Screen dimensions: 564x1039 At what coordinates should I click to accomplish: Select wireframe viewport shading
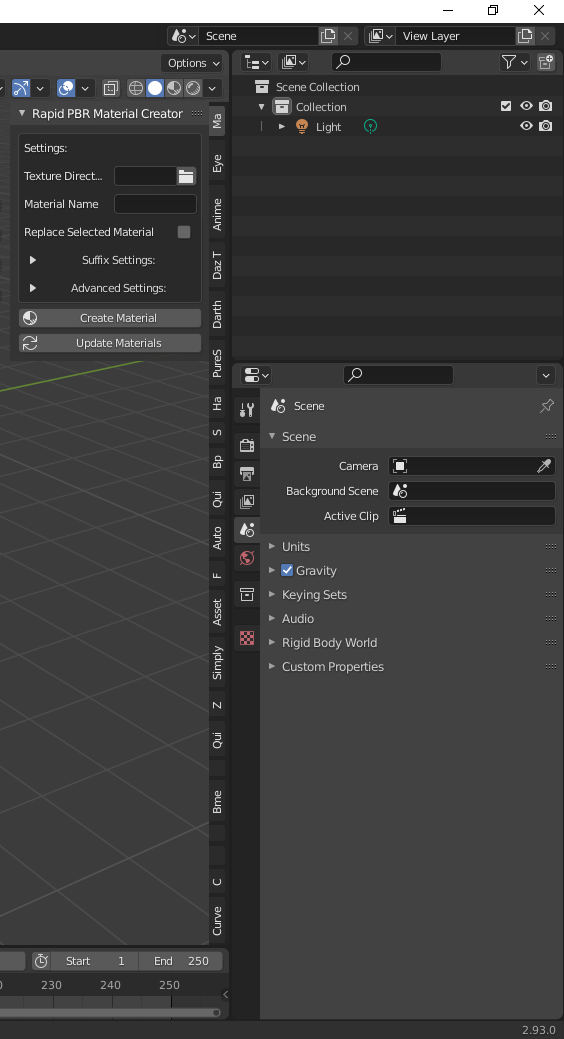(136, 87)
